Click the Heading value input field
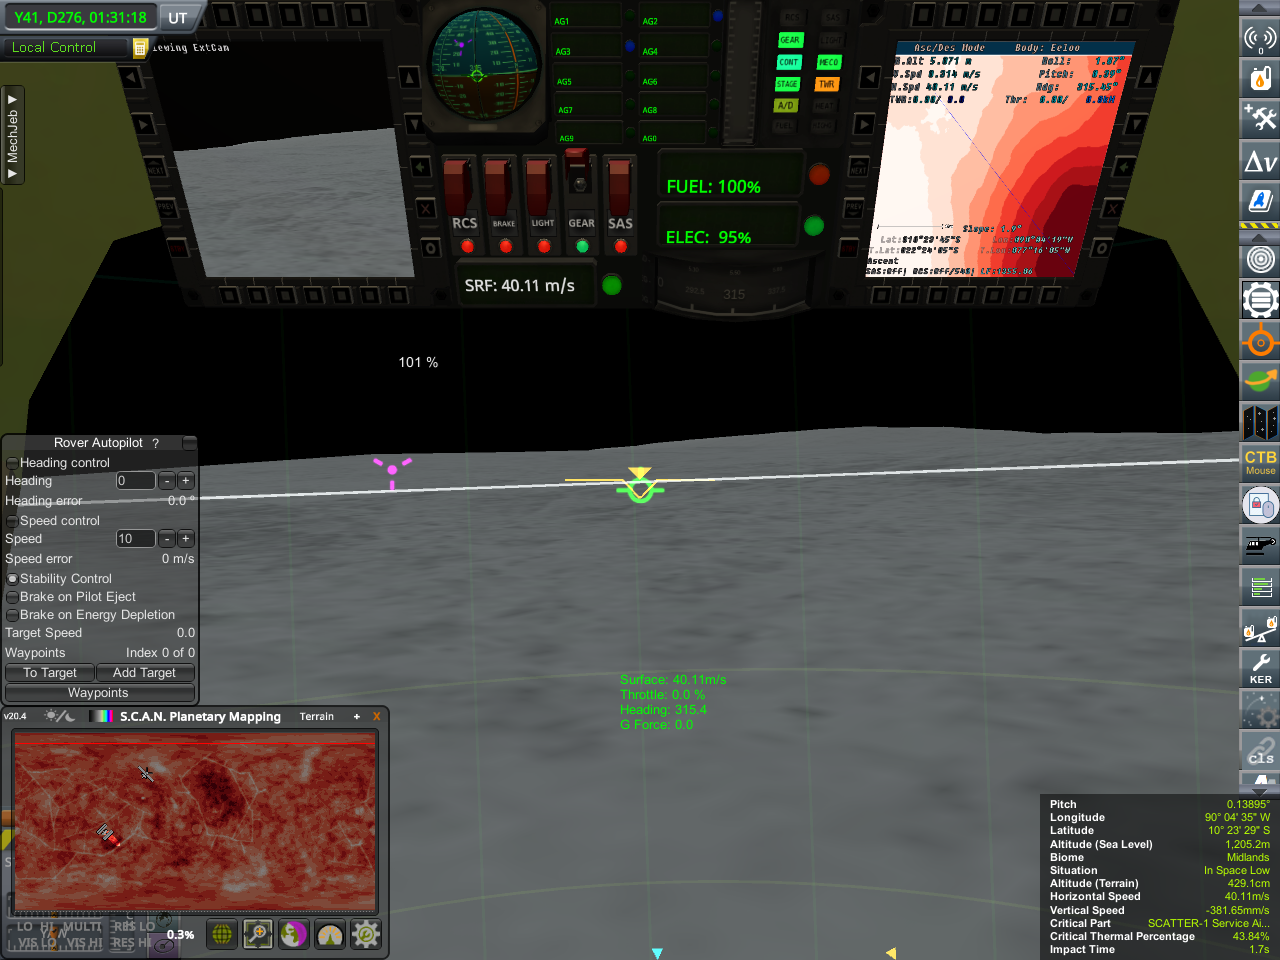Image resolution: width=1280 pixels, height=960 pixels. pos(135,481)
